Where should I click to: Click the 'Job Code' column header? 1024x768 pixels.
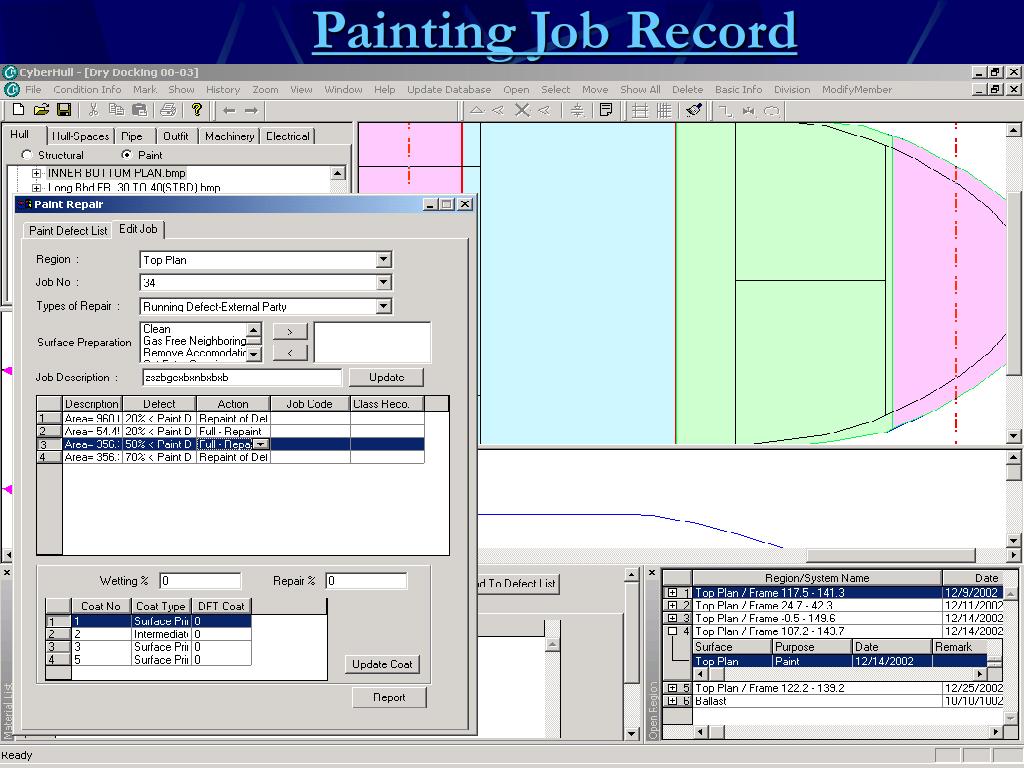pyautogui.click(x=310, y=404)
